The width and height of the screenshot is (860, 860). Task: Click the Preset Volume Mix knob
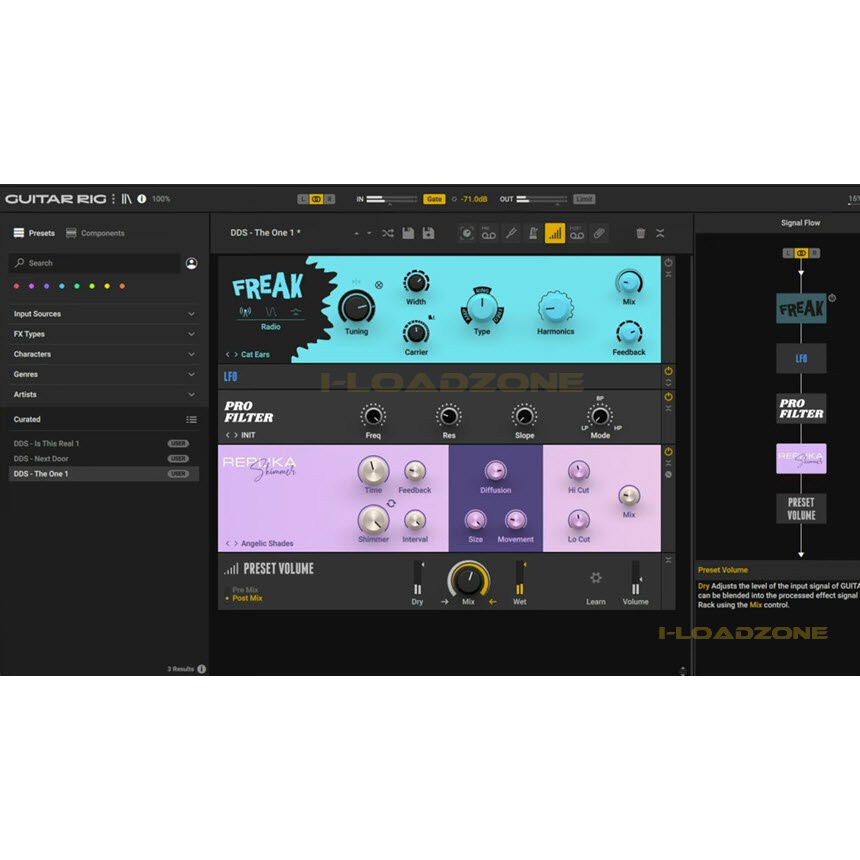468,580
